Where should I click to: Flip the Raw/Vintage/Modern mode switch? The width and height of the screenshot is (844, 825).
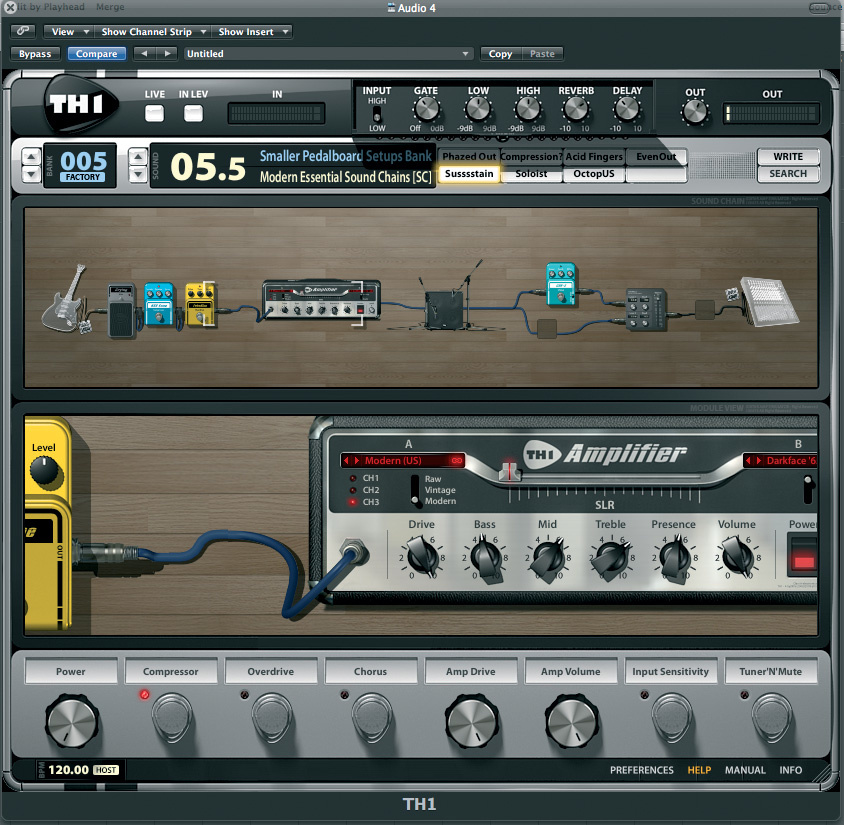pos(415,490)
